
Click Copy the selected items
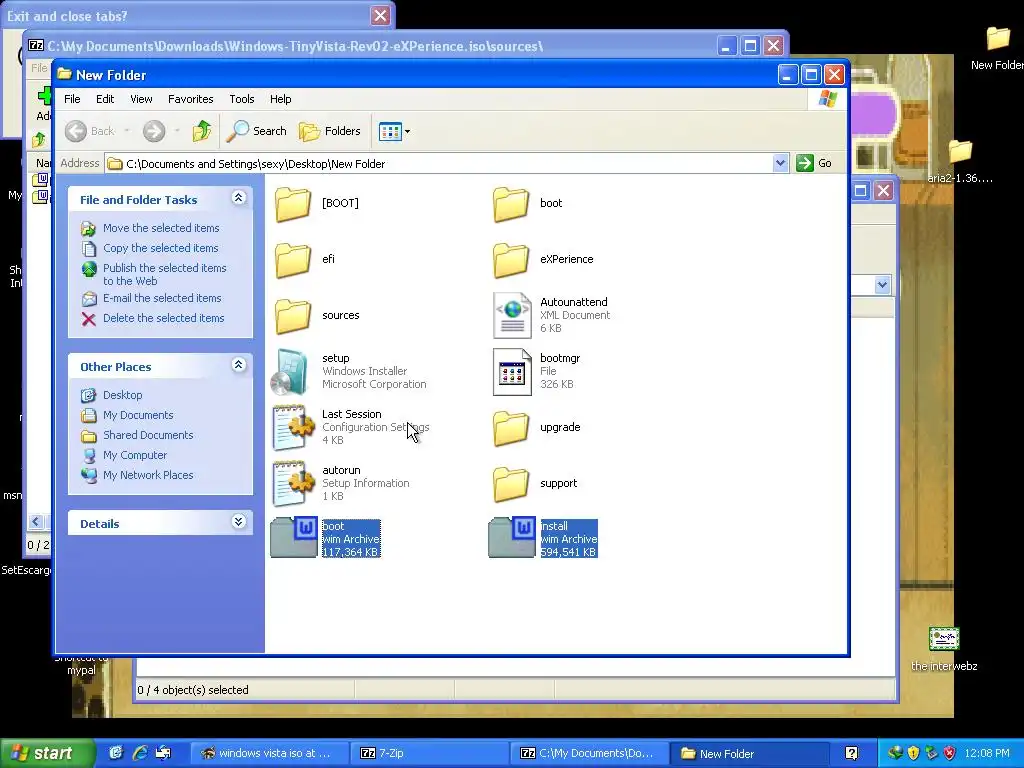[161, 248]
